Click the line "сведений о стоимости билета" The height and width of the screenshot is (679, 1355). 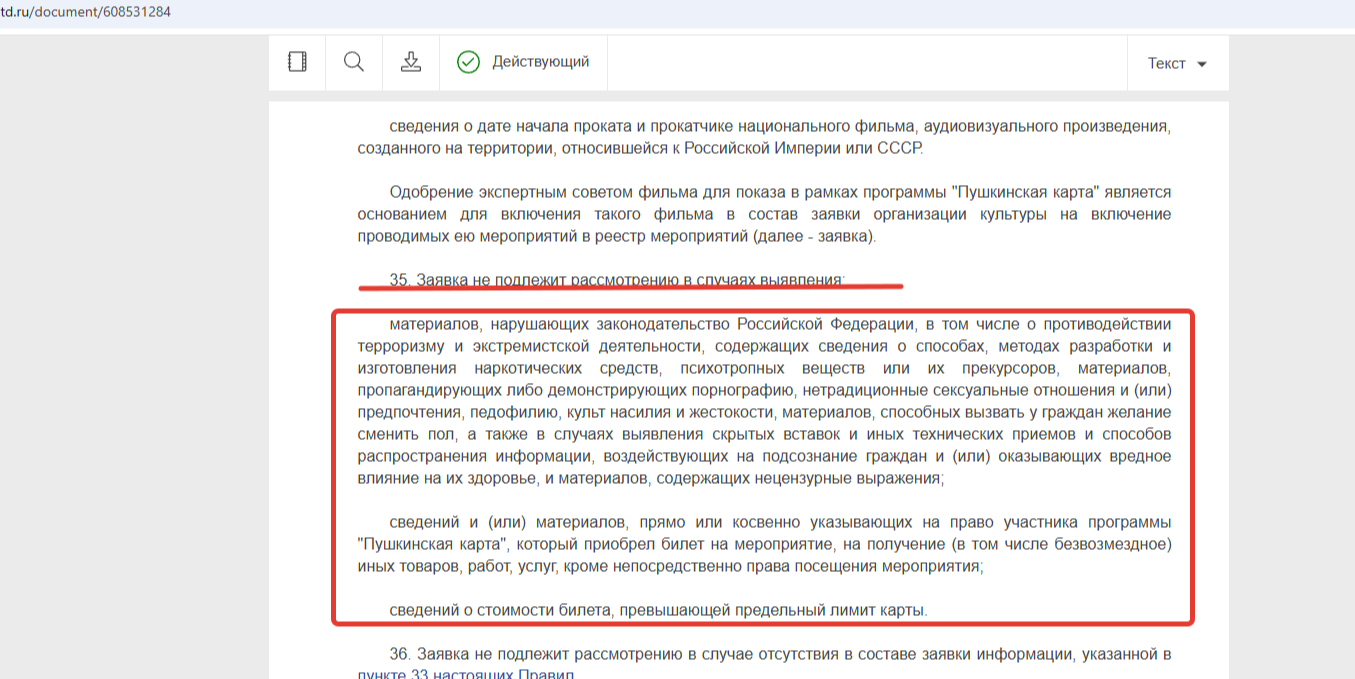click(x=658, y=610)
